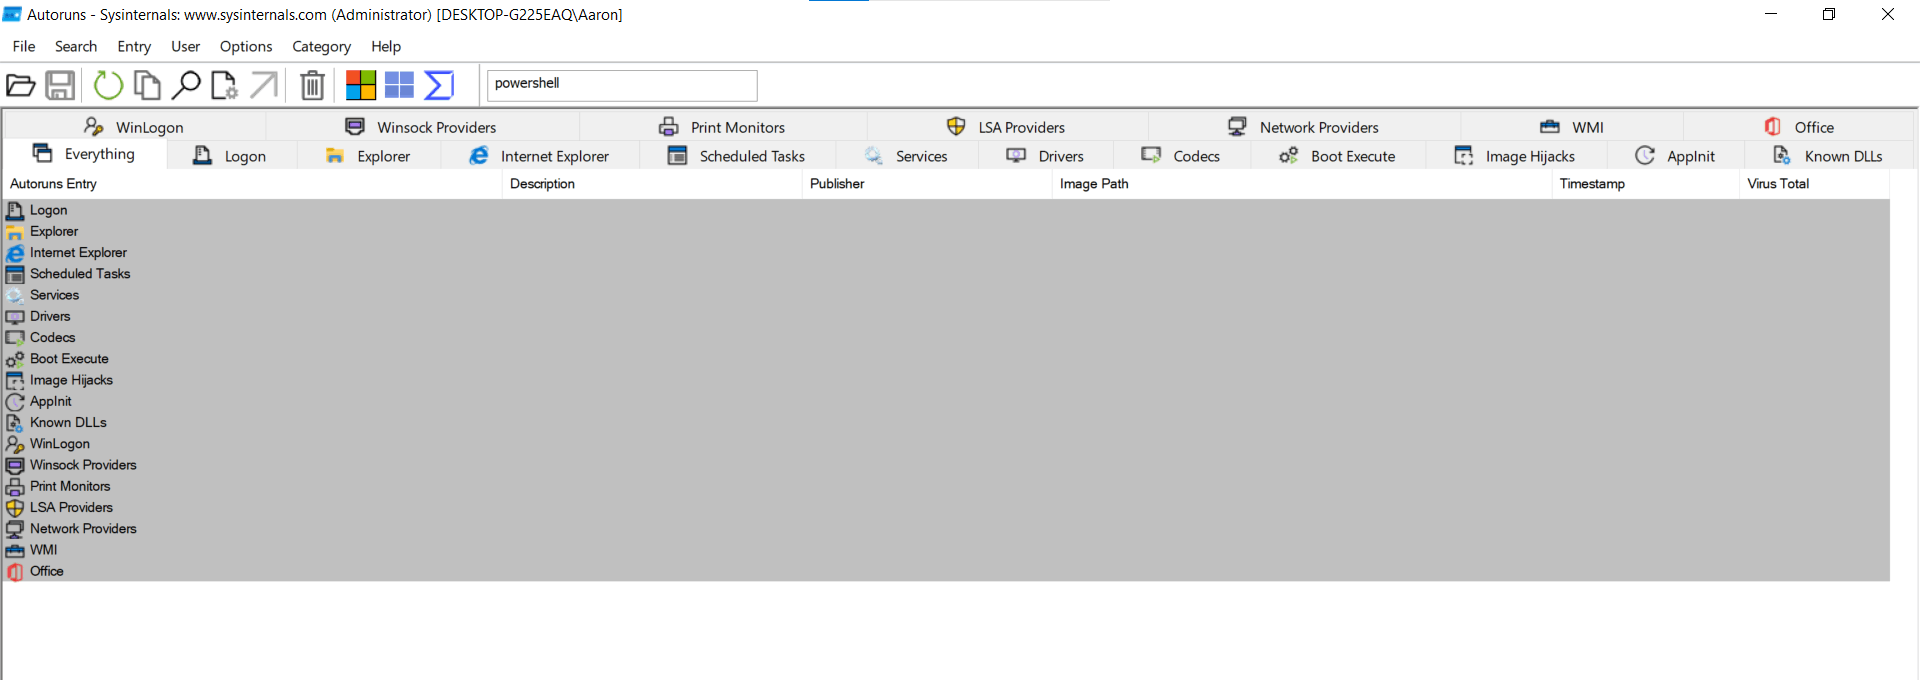Sort by Image Path column header
Screen dimensions: 1920x680
pyautogui.click(x=1302, y=184)
